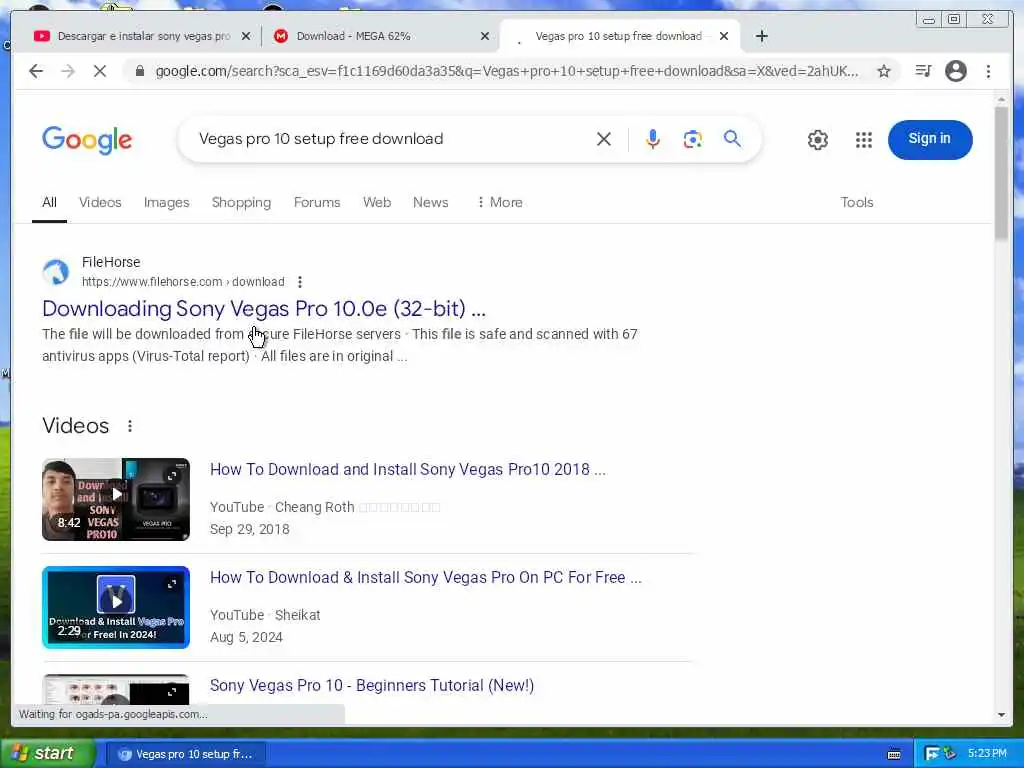Open the media control icon in the toolbar
The image size is (1024, 768).
click(x=923, y=71)
